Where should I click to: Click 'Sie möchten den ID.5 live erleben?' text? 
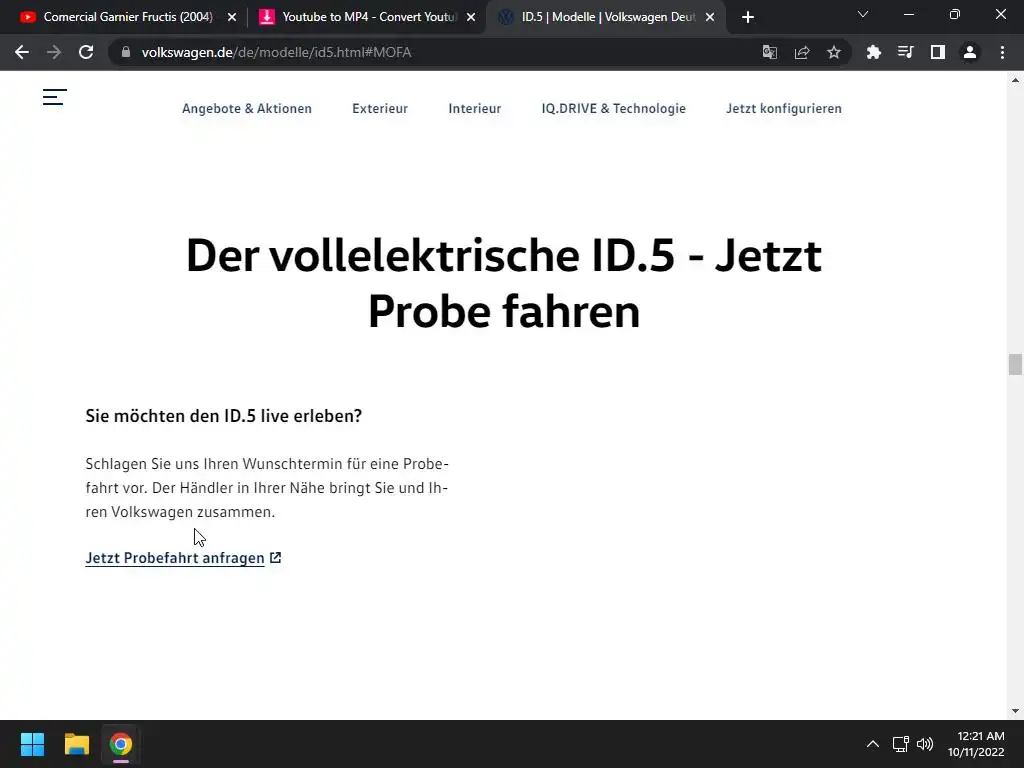[x=224, y=416]
